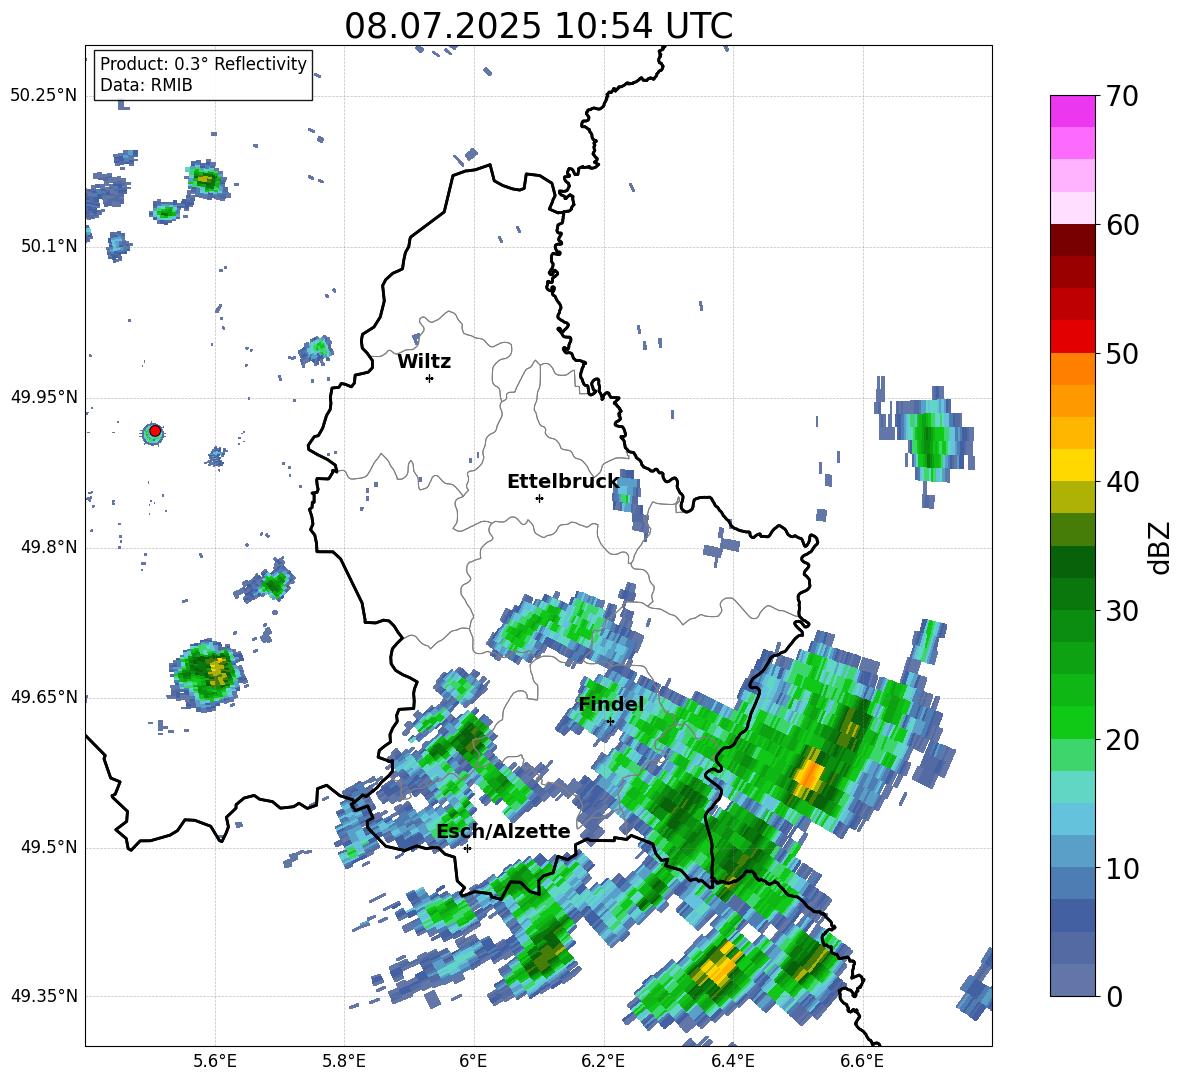
Task: Pick the dark maroon colorbar segment below 60
Action: pos(1072,240)
